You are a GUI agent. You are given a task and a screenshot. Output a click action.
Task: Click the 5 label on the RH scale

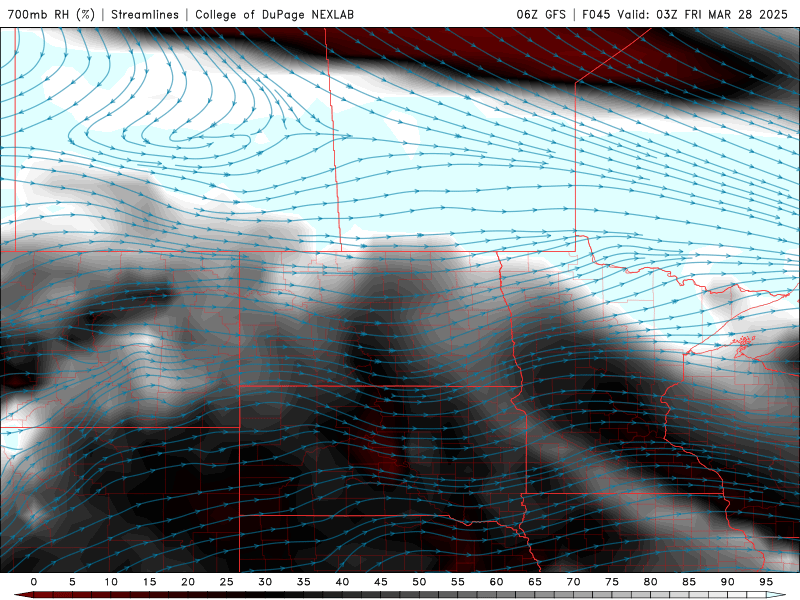pyautogui.click(x=72, y=582)
